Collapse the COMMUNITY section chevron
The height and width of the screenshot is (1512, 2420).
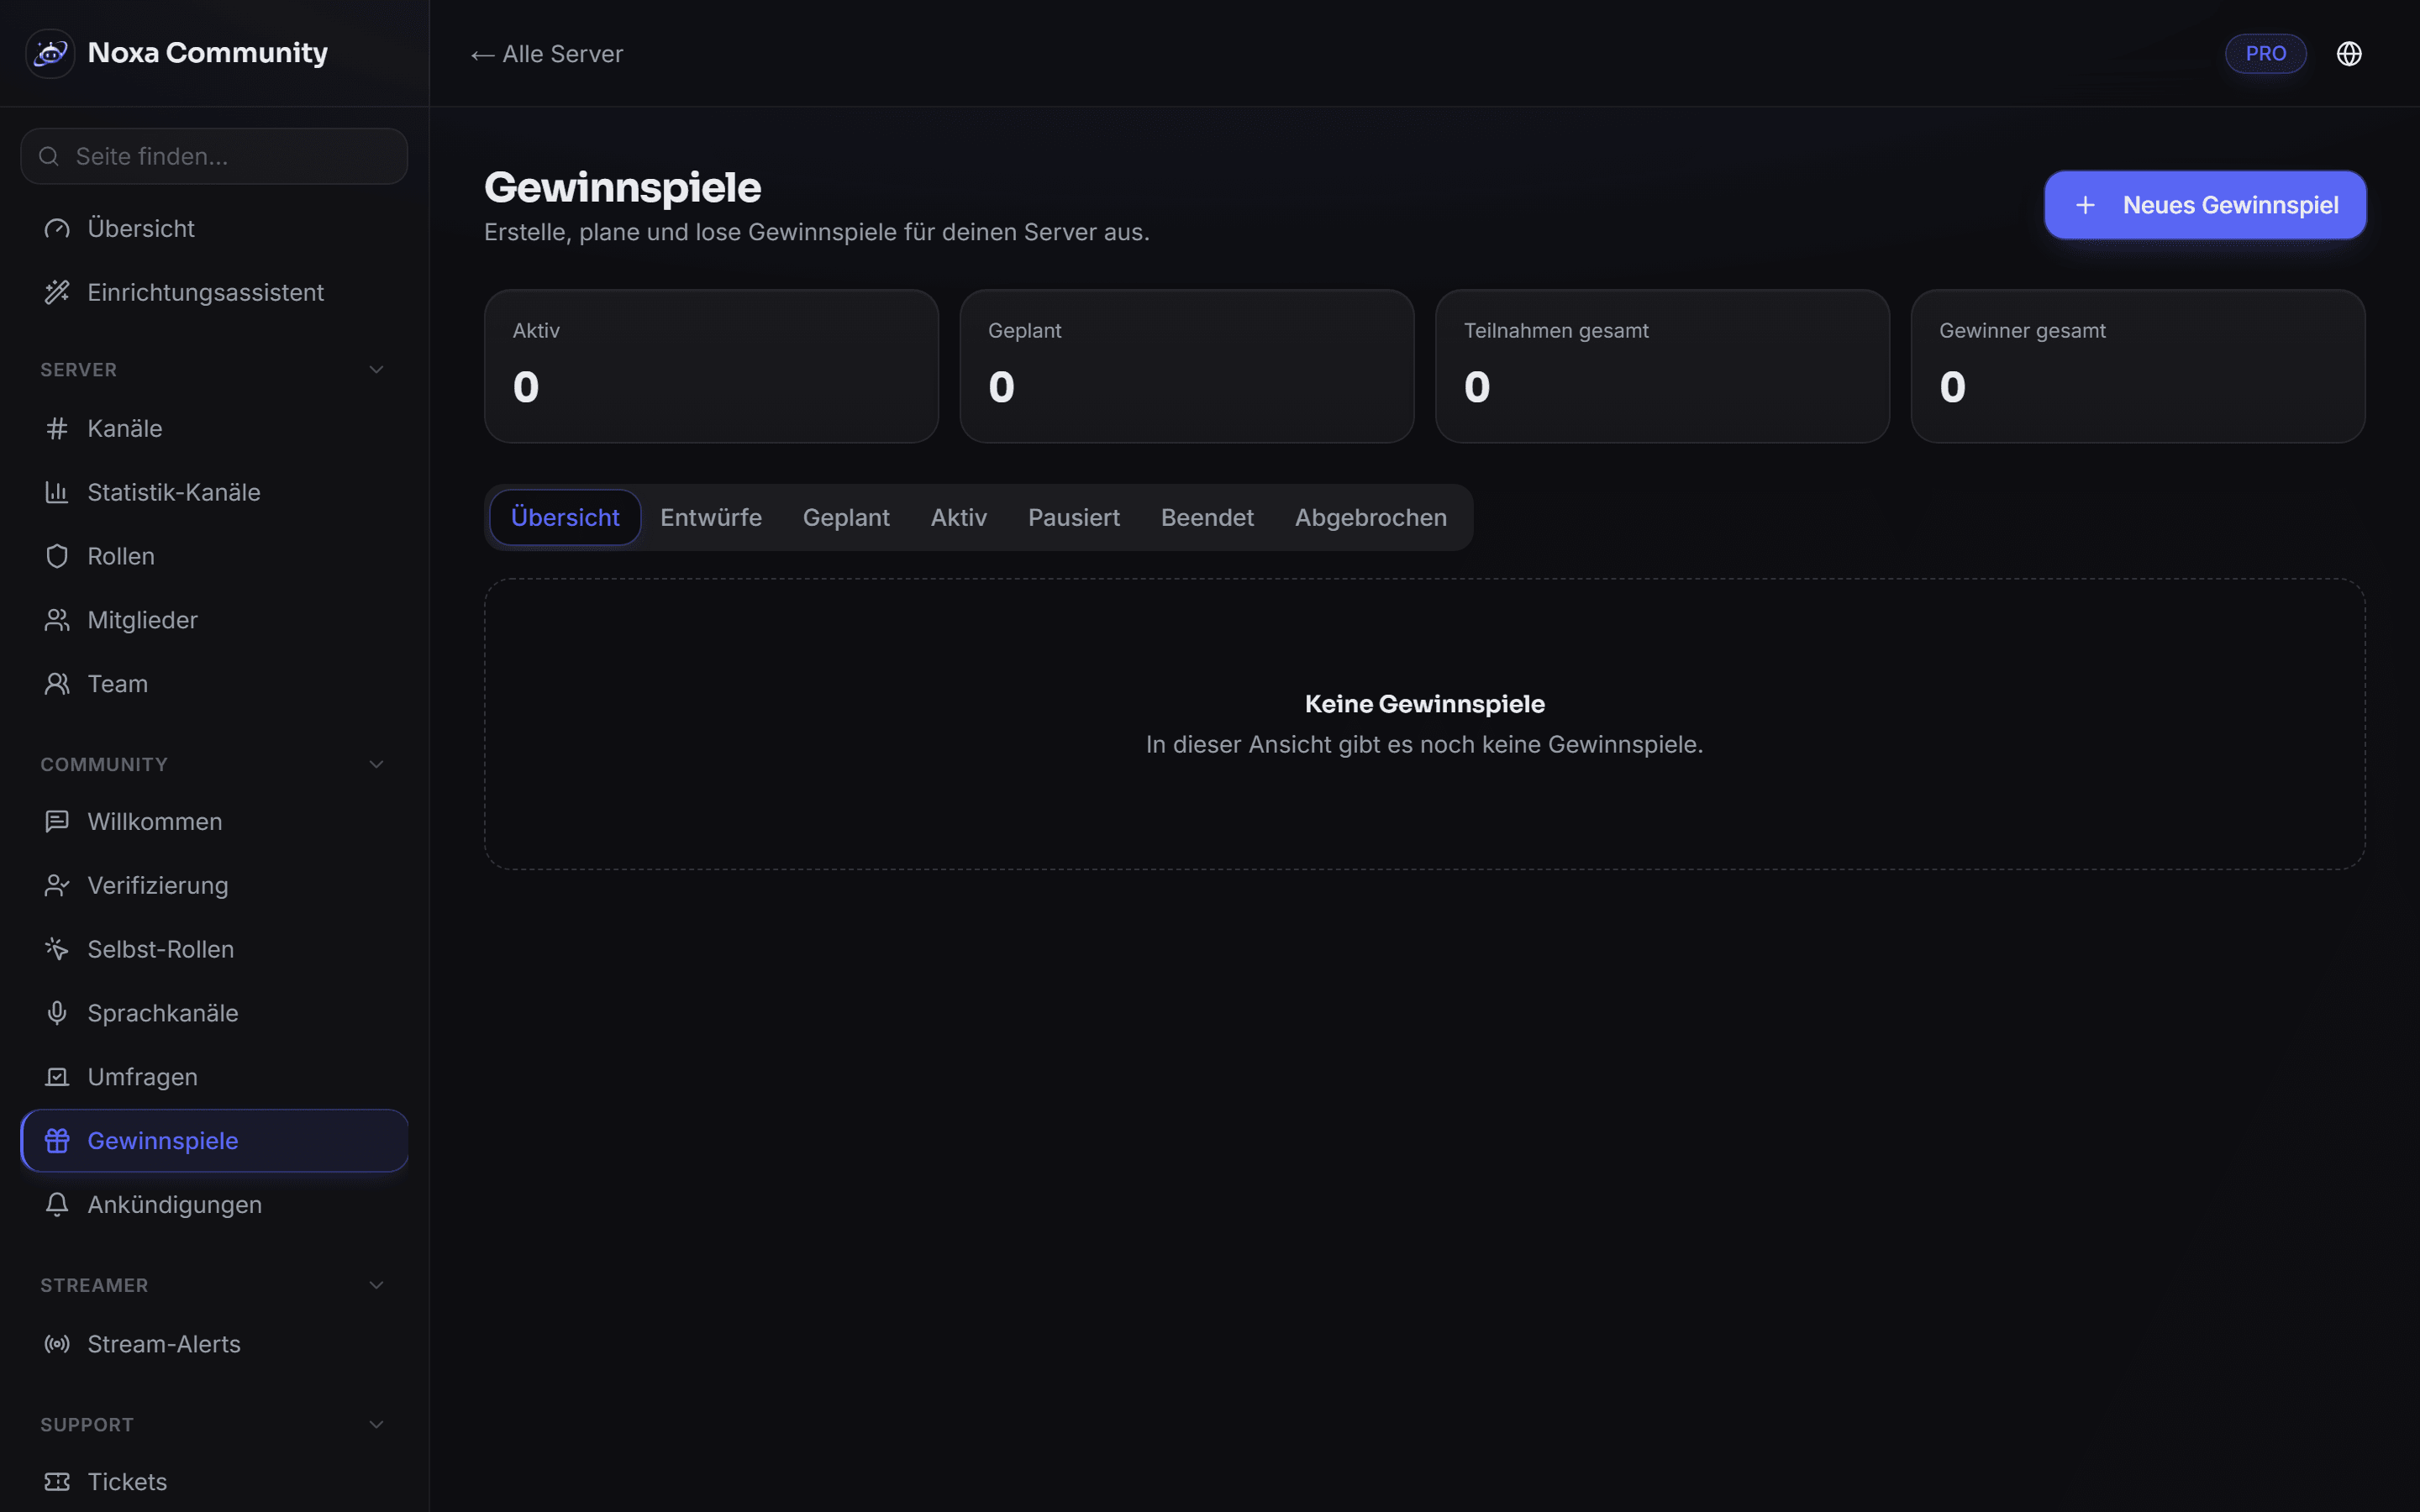pyautogui.click(x=376, y=765)
